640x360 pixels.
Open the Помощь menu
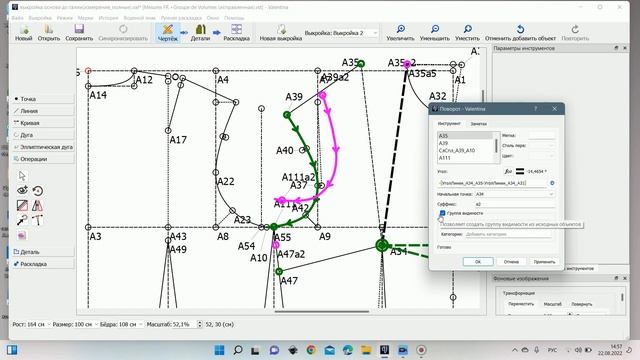[234, 18]
